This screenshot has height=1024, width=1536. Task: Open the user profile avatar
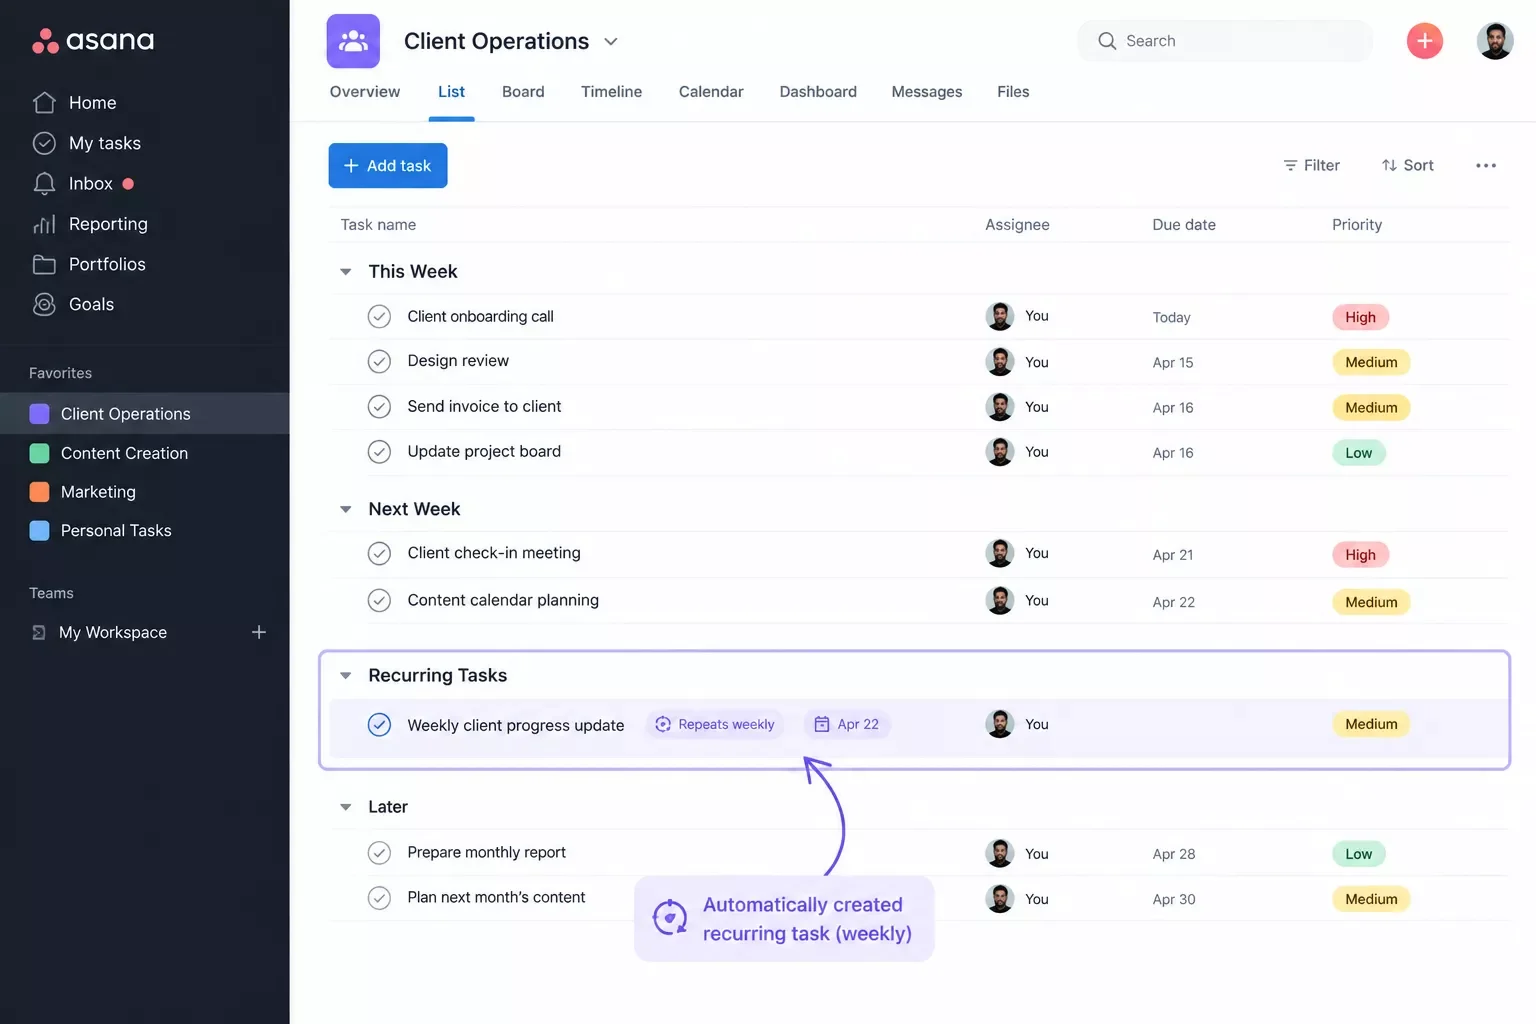[1495, 41]
